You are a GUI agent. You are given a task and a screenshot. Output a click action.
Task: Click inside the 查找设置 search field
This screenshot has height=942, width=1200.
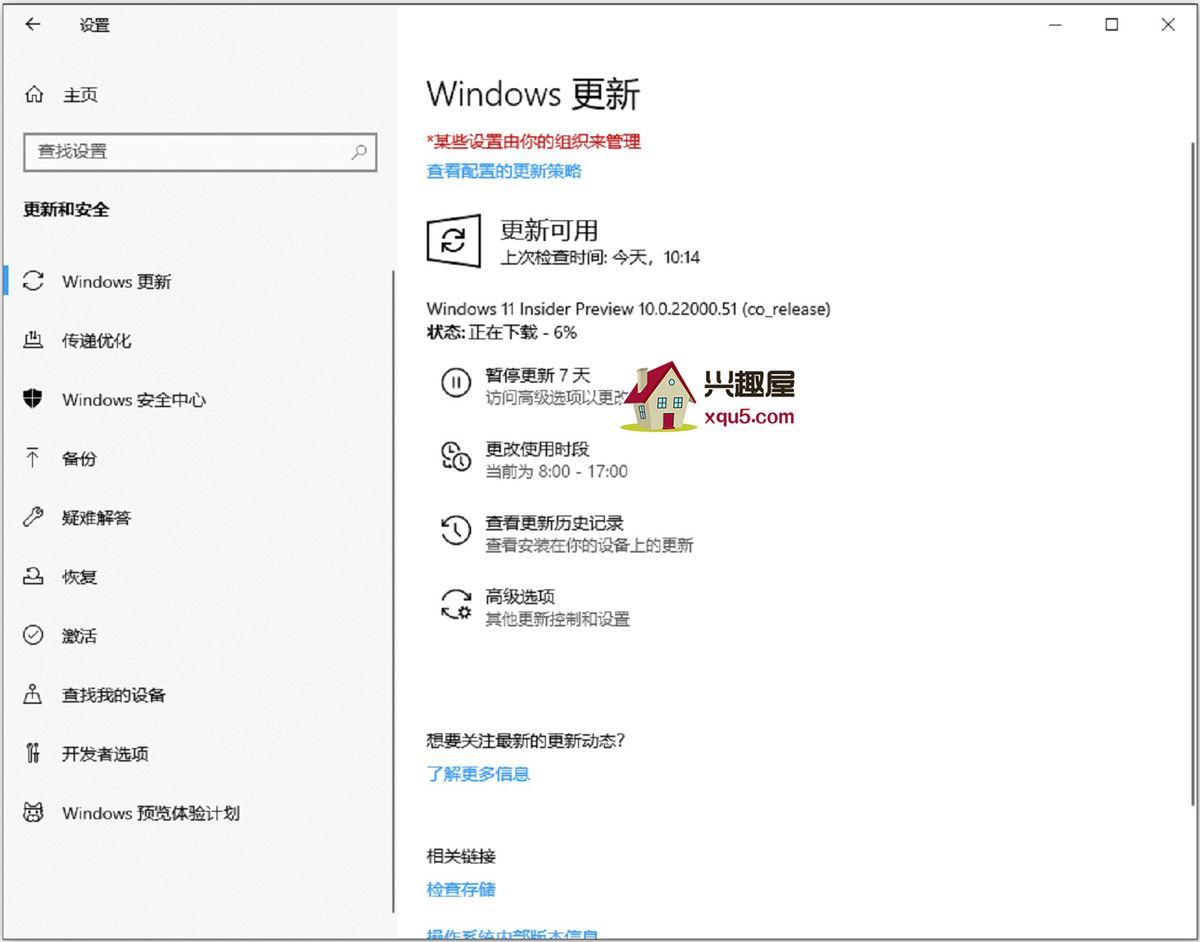[200, 152]
